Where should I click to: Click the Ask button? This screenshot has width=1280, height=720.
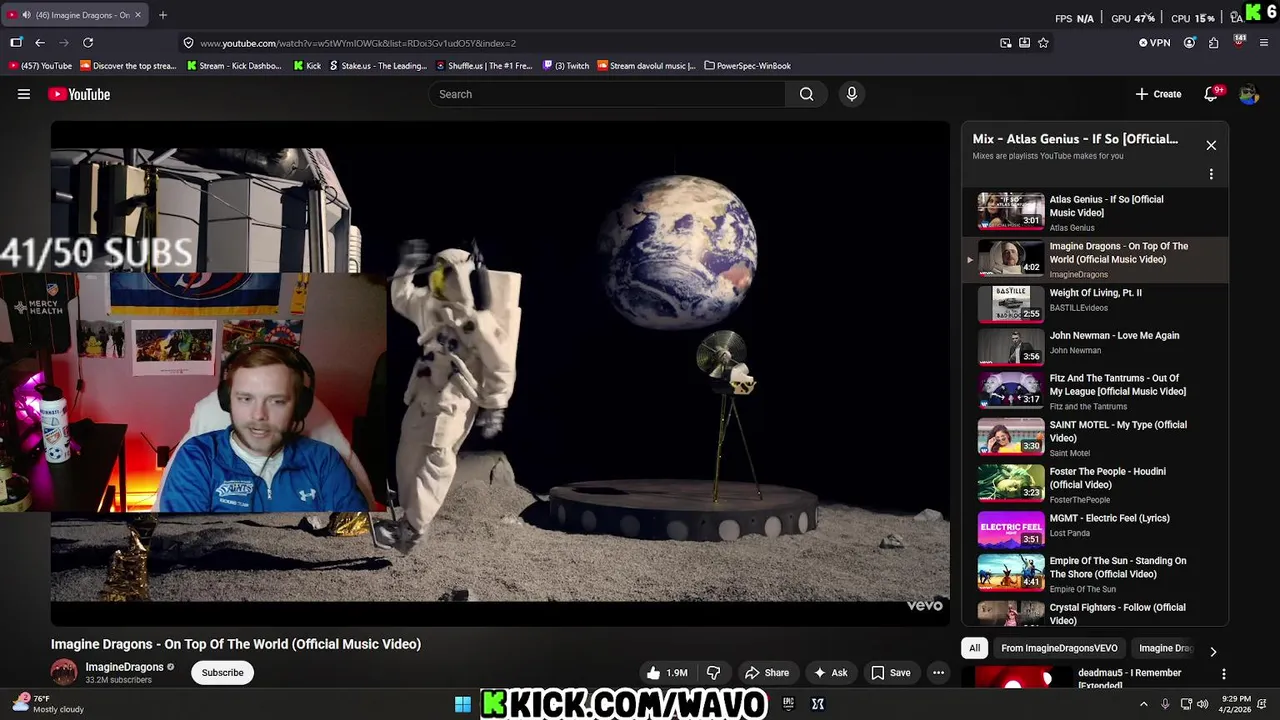(831, 673)
